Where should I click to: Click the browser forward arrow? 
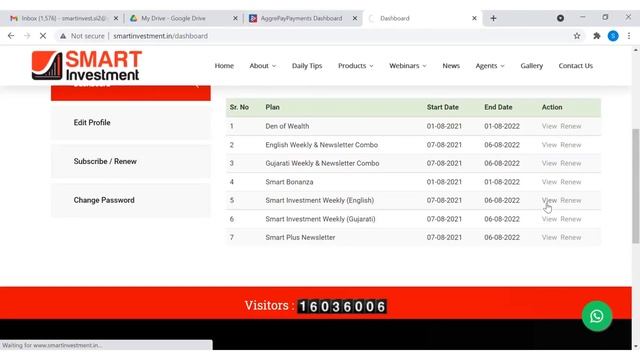pos(27,36)
